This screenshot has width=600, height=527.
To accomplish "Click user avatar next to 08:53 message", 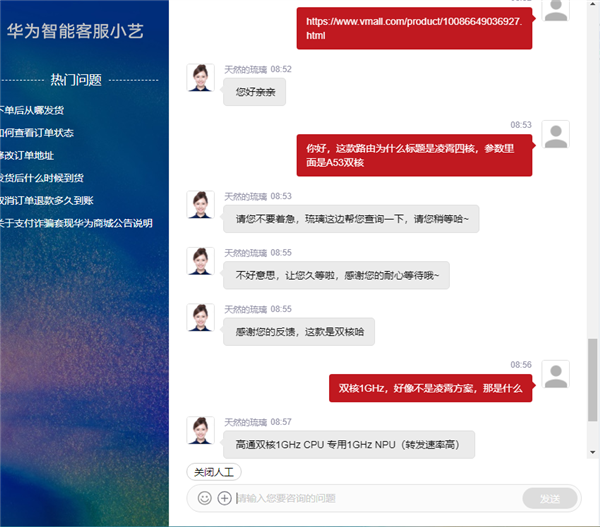I will 556,134.
